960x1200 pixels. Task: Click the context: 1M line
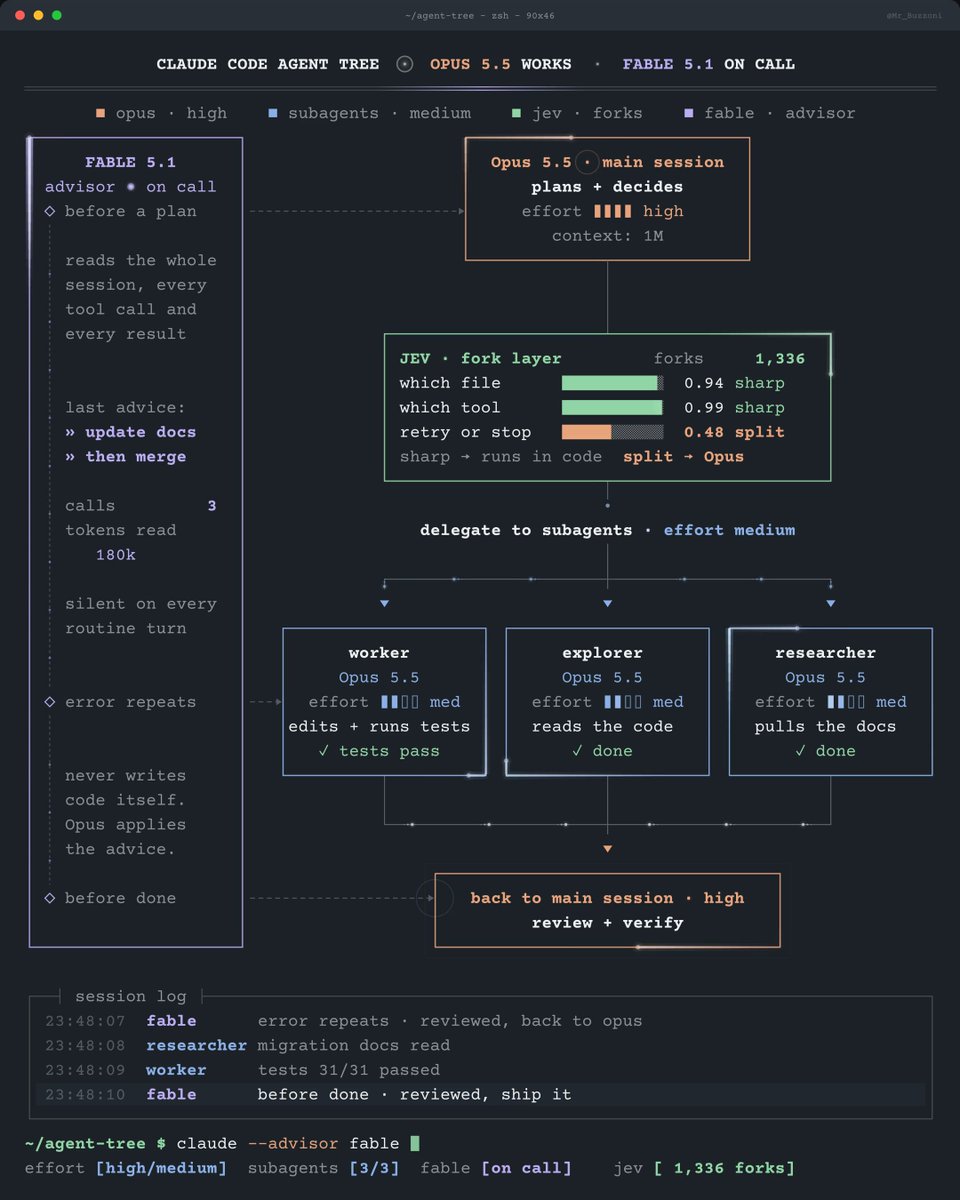(607, 236)
